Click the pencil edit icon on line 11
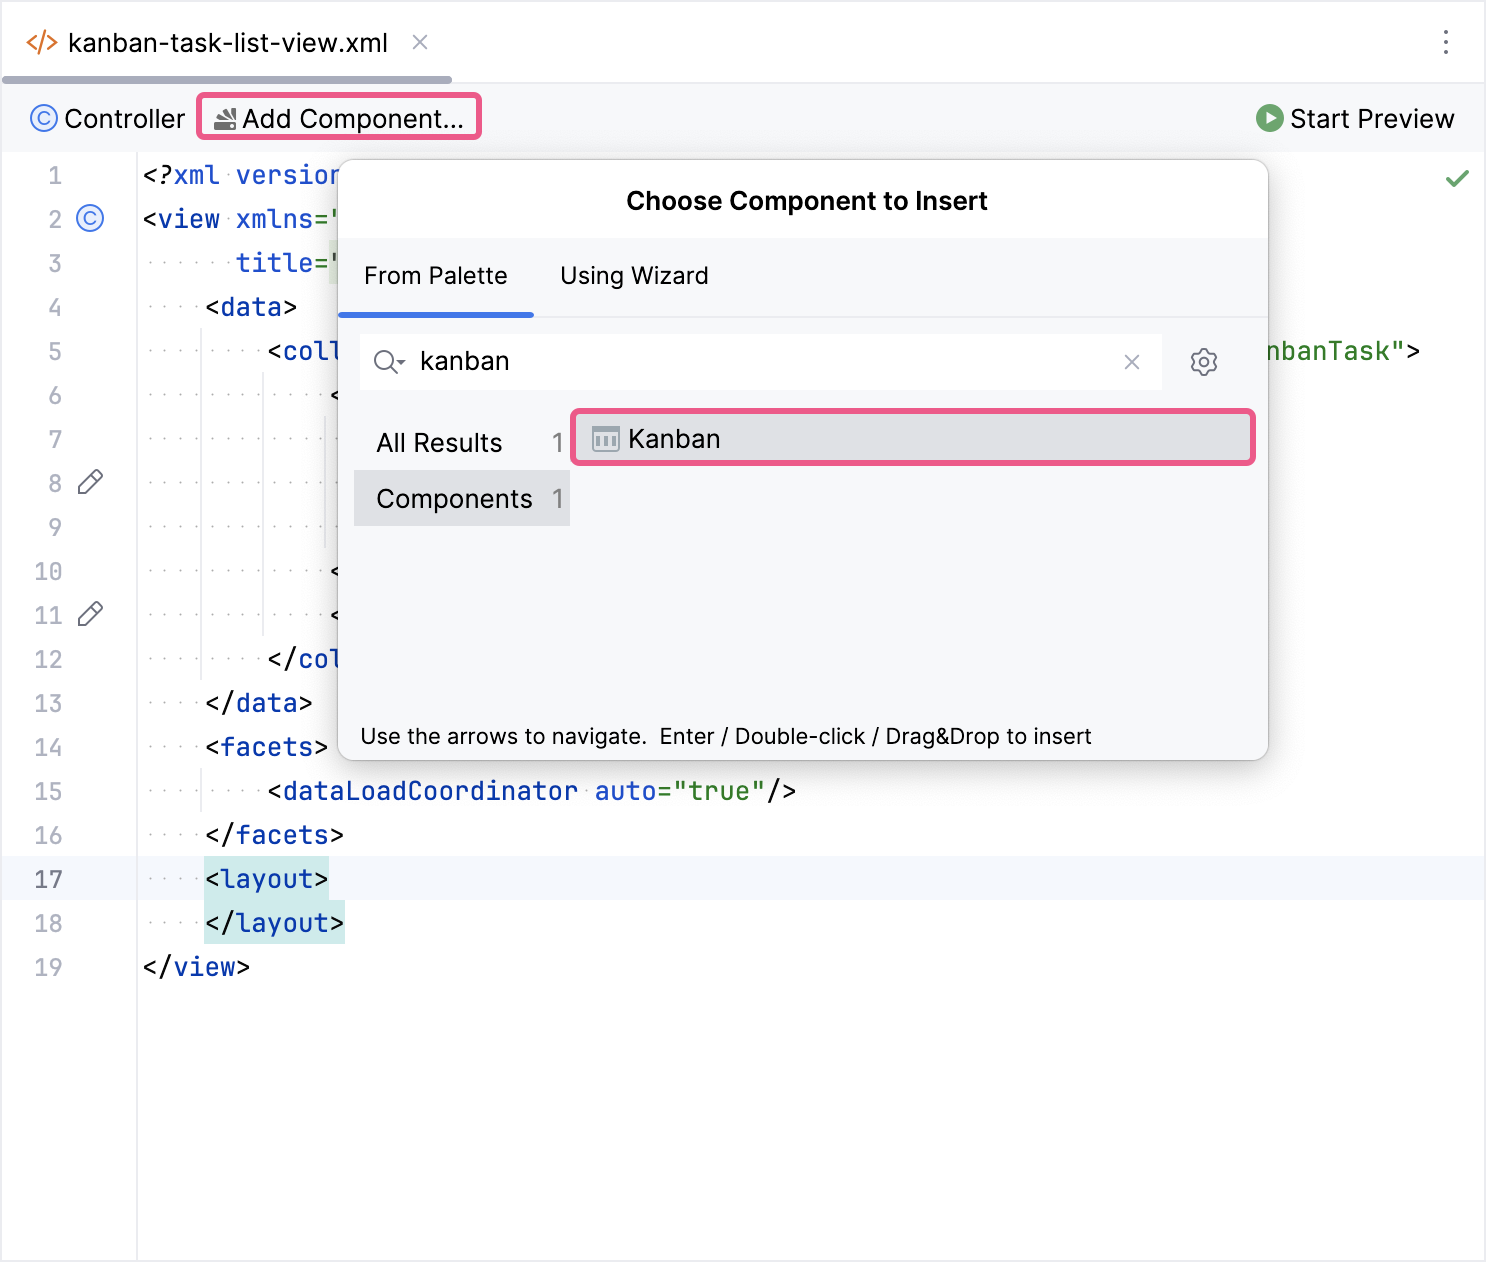This screenshot has height=1262, width=1486. pos(90,613)
